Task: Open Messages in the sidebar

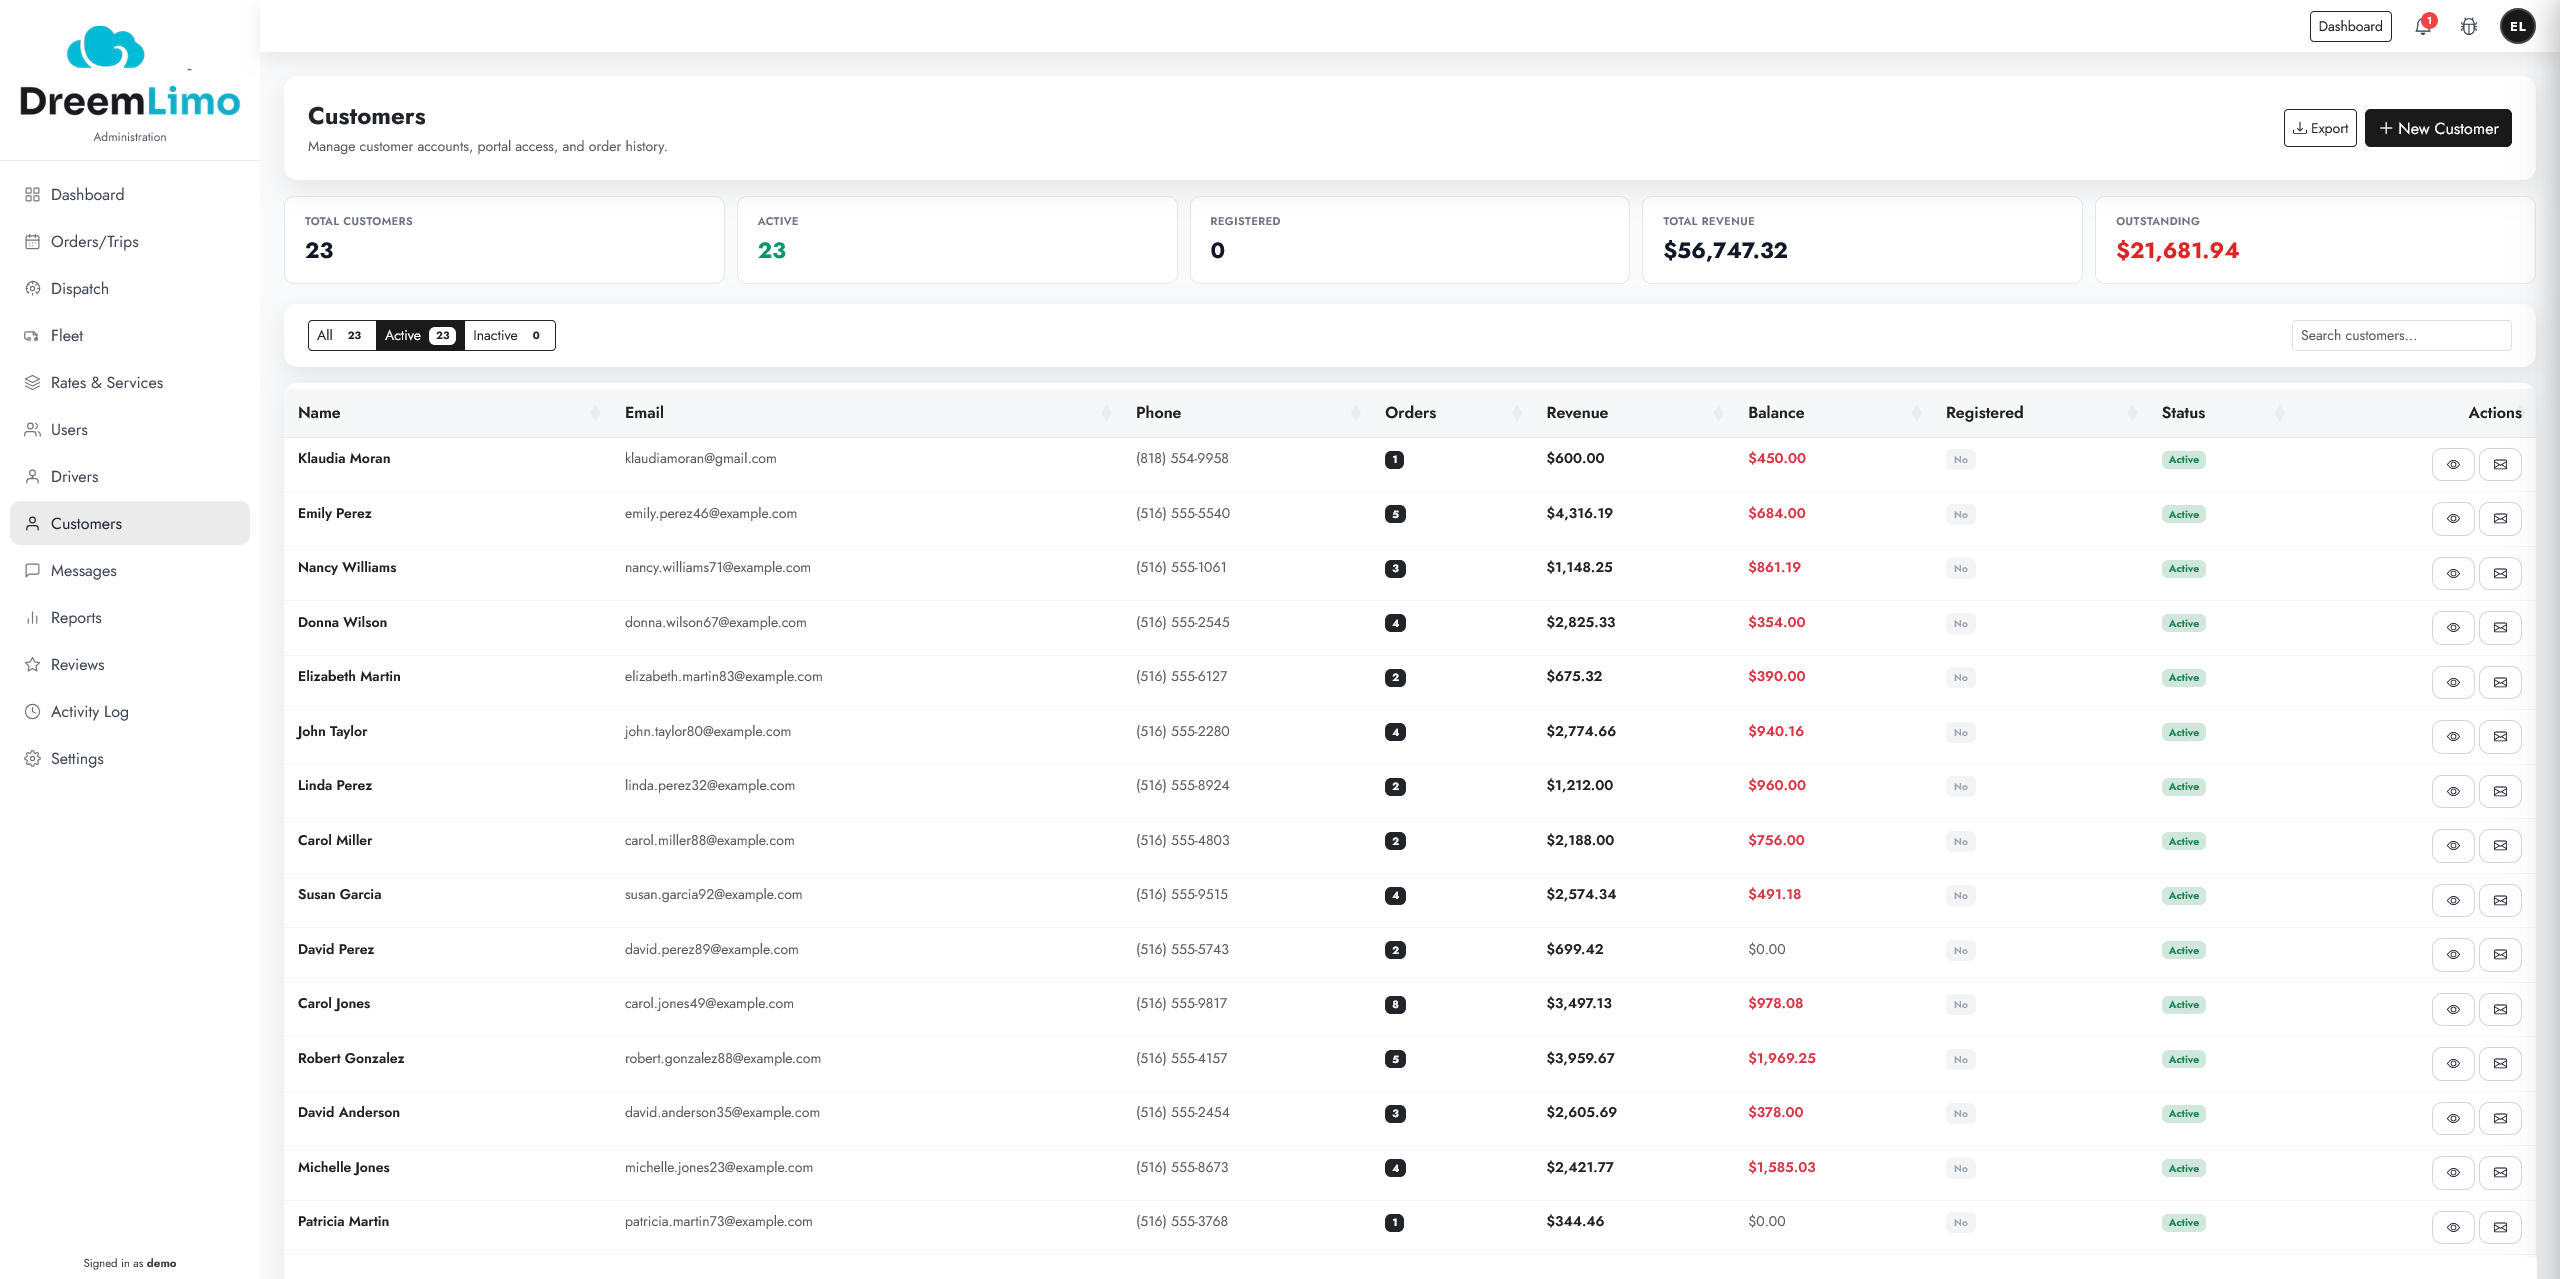Action: (x=130, y=570)
